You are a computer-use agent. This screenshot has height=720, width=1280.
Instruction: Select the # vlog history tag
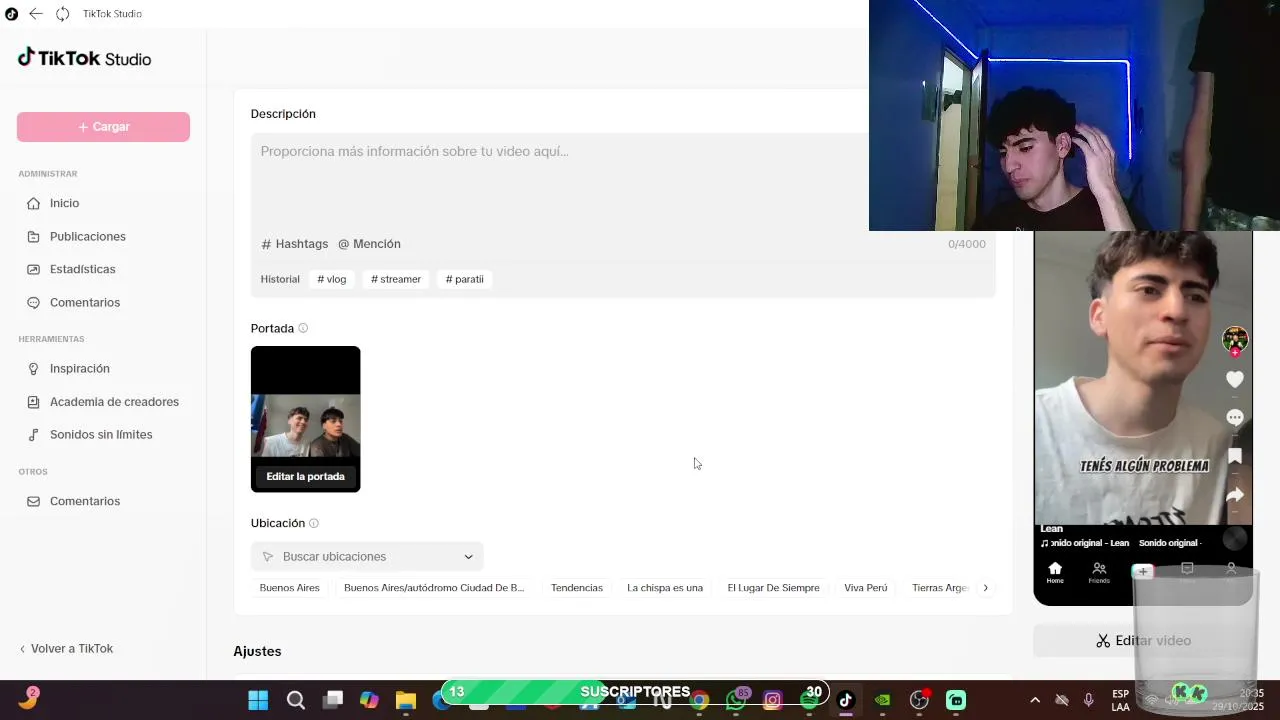click(x=331, y=279)
